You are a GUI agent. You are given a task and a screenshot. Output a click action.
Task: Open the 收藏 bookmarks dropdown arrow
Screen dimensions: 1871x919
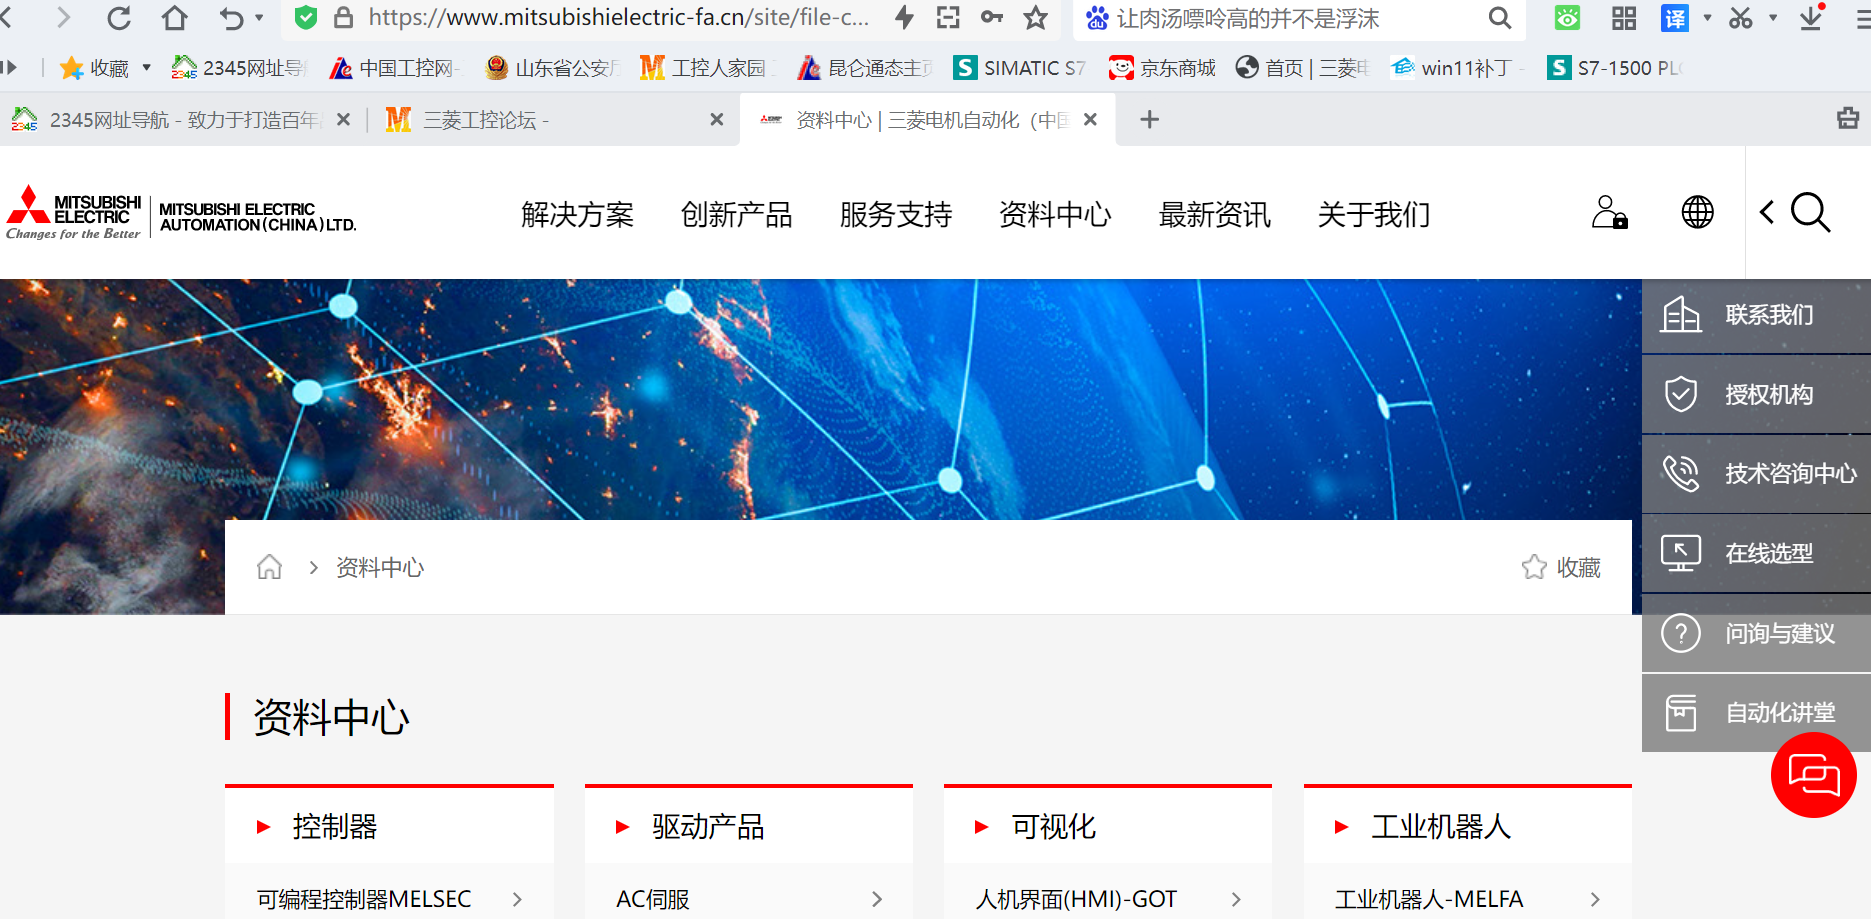(147, 68)
